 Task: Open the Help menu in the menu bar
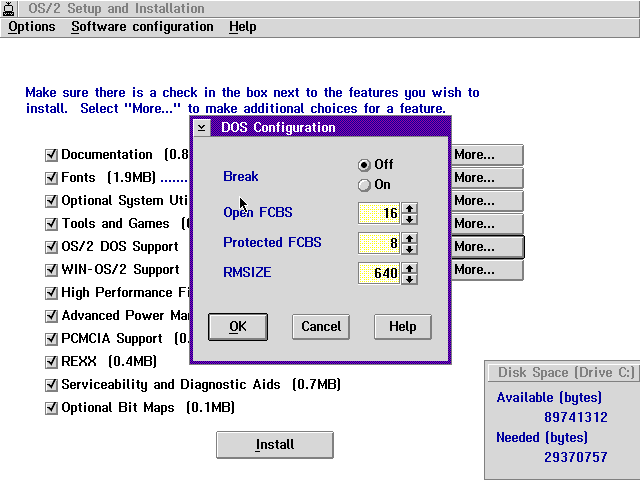coord(242,27)
